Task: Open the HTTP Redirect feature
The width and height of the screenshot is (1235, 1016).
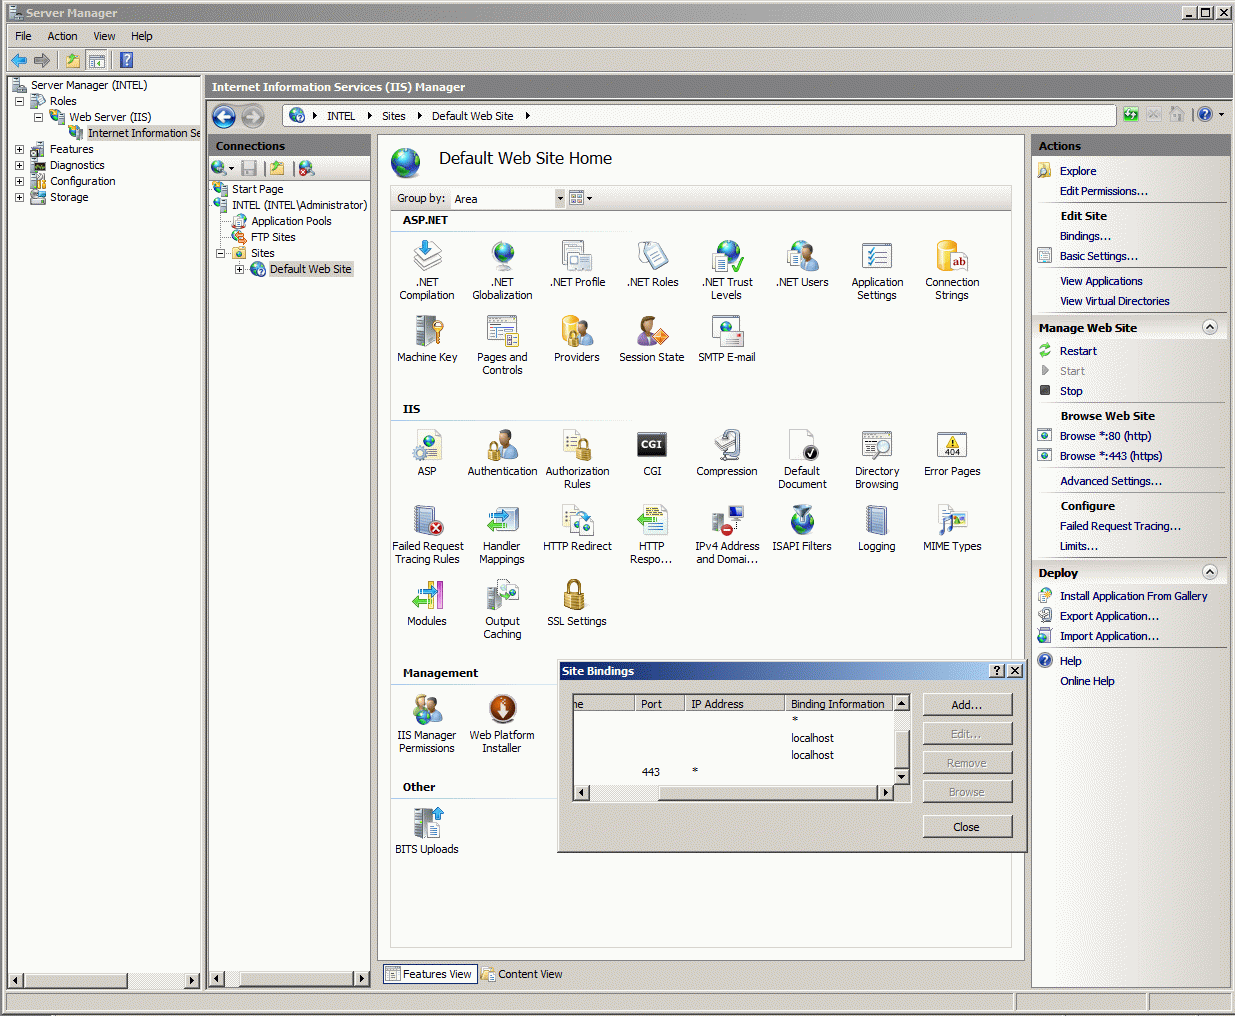Action: click(577, 528)
